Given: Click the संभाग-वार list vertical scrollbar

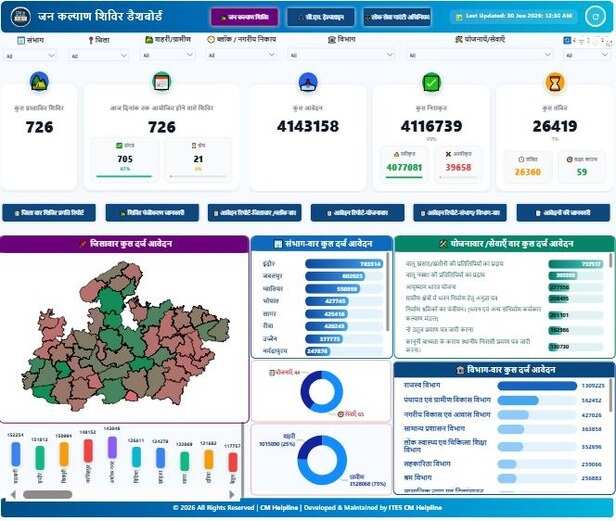Looking at the screenshot, I should click(388, 293).
